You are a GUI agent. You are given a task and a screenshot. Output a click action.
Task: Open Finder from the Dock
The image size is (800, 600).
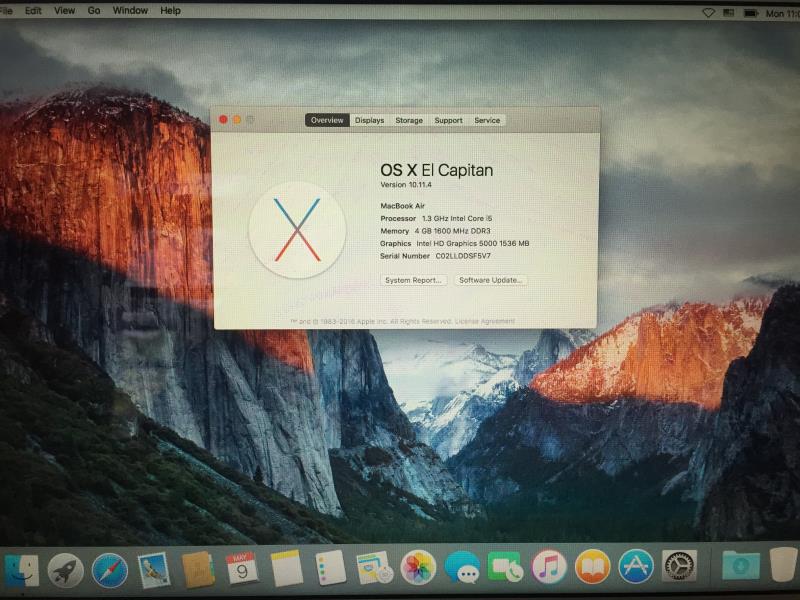20,570
